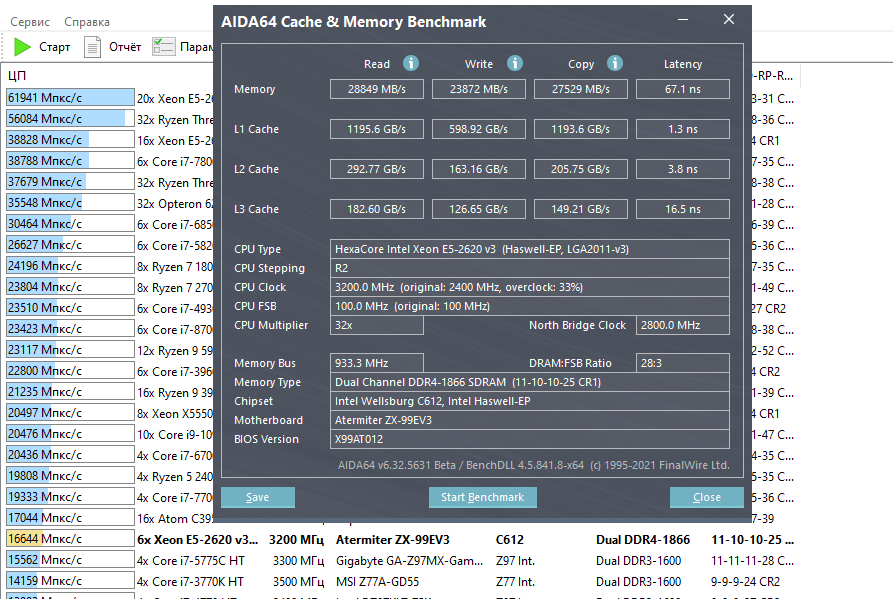
Task: Click the Memory Read value 28849 MB/s
Action: pyautogui.click(x=376, y=89)
